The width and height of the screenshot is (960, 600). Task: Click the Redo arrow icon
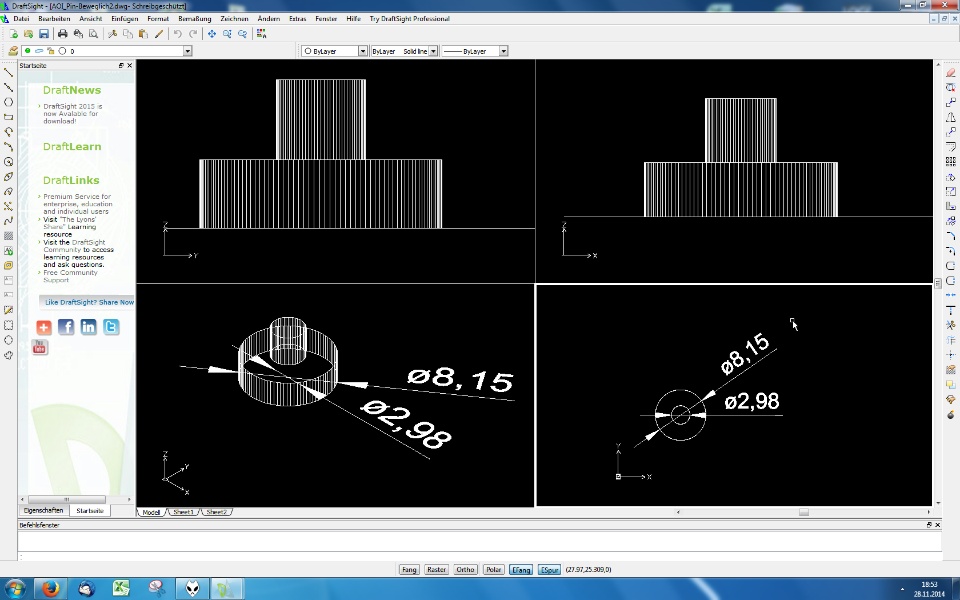193,34
